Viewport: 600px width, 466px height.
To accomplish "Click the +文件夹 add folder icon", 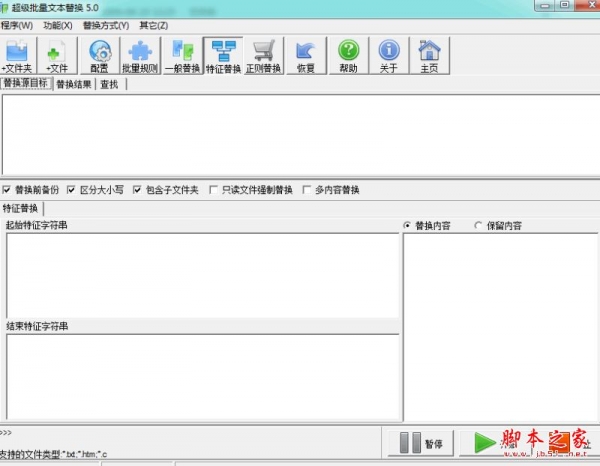I will coord(18,56).
